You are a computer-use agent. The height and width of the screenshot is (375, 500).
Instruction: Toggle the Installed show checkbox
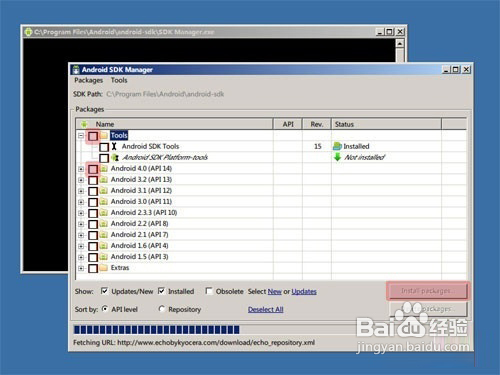click(x=161, y=291)
